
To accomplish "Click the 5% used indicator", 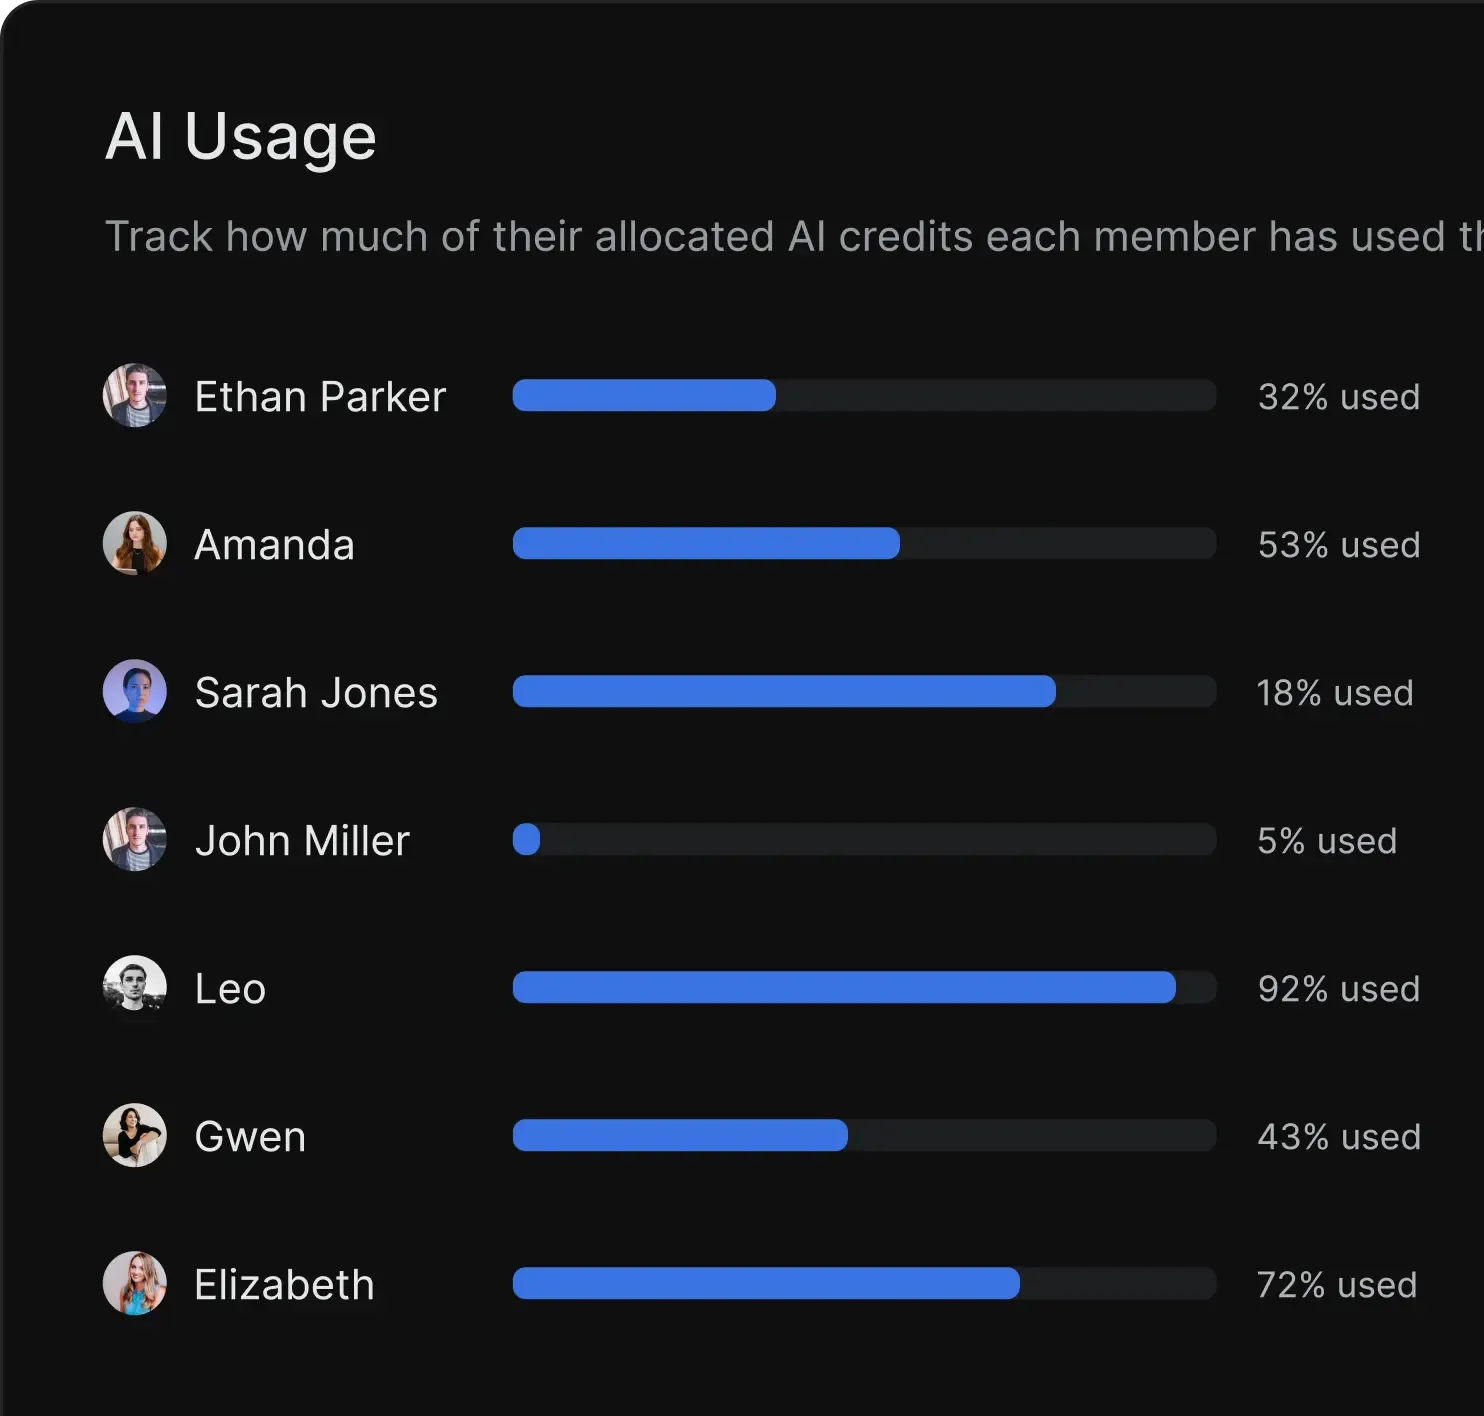I will [x=1326, y=840].
